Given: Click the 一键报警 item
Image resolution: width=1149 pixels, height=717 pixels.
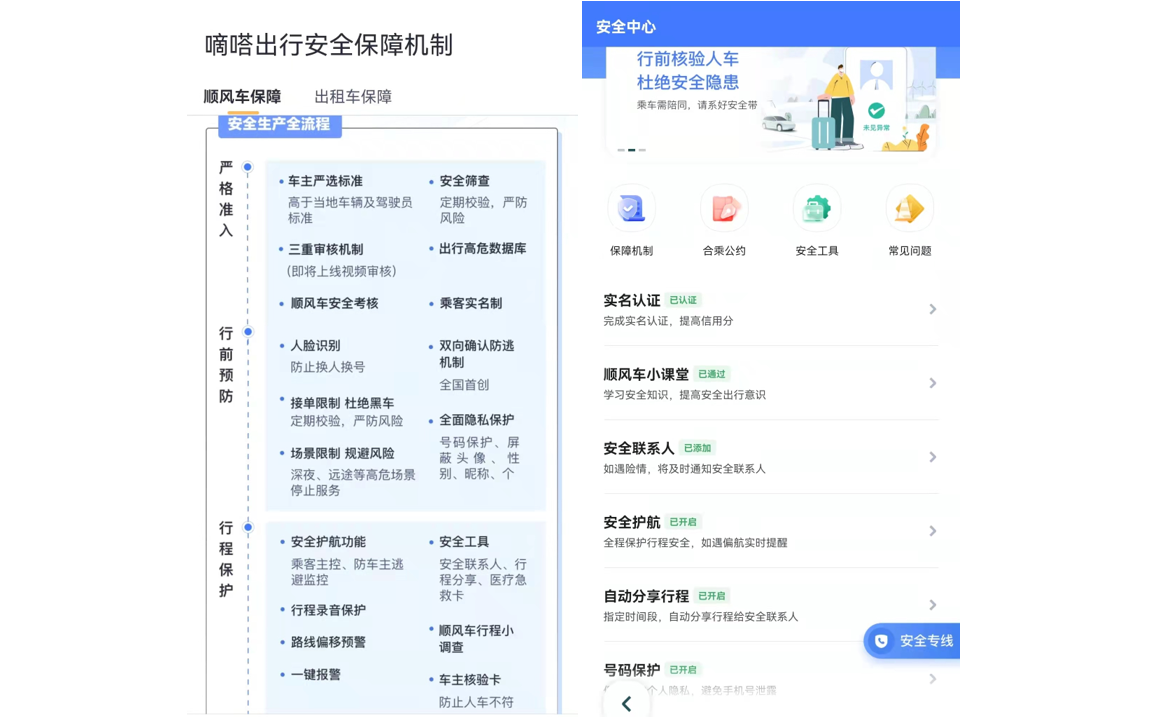Looking at the screenshot, I should 315,674.
